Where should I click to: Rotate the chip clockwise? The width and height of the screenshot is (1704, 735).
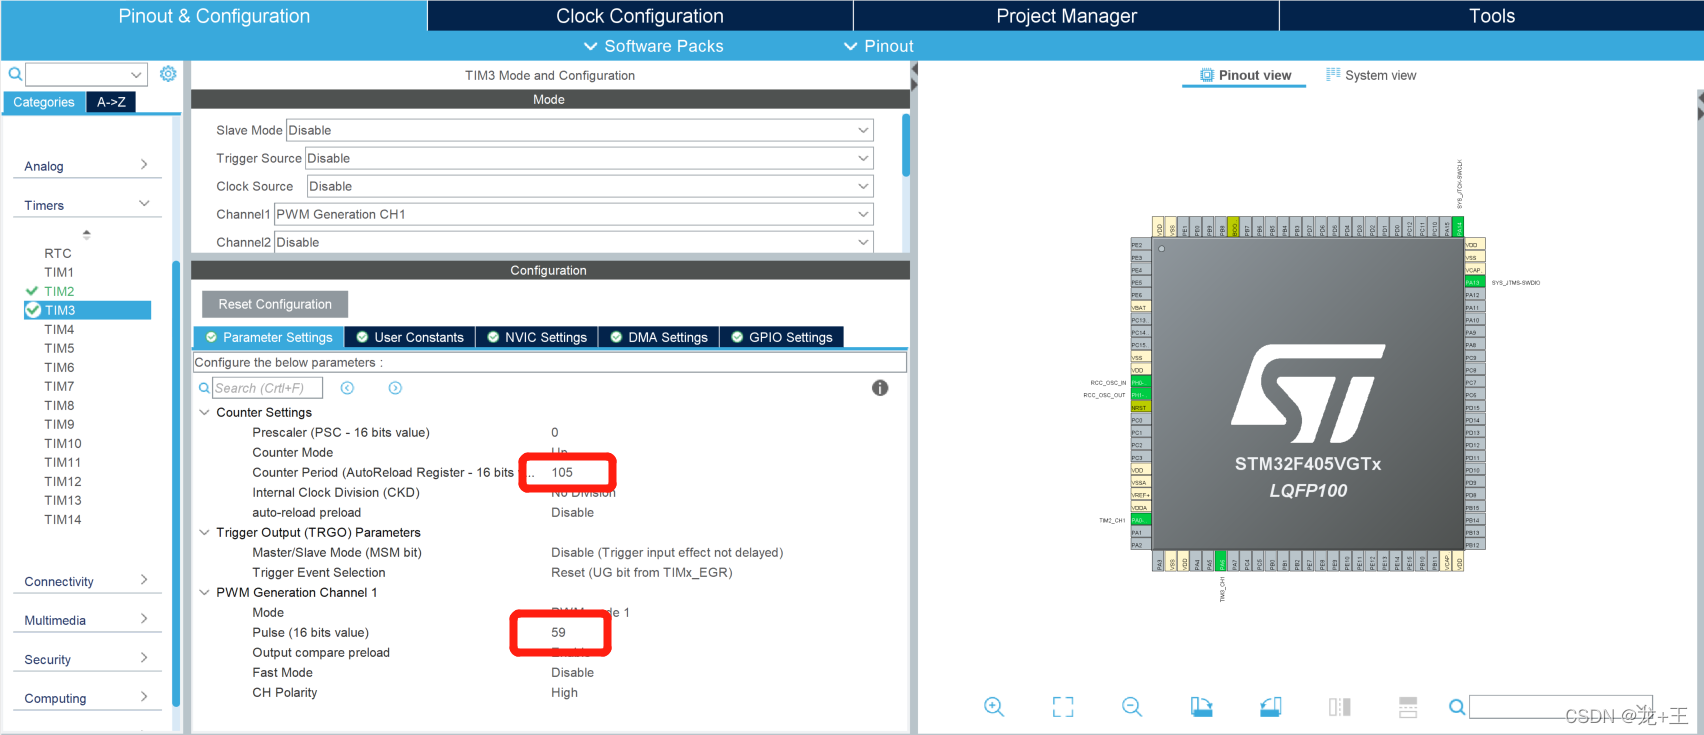click(1201, 707)
